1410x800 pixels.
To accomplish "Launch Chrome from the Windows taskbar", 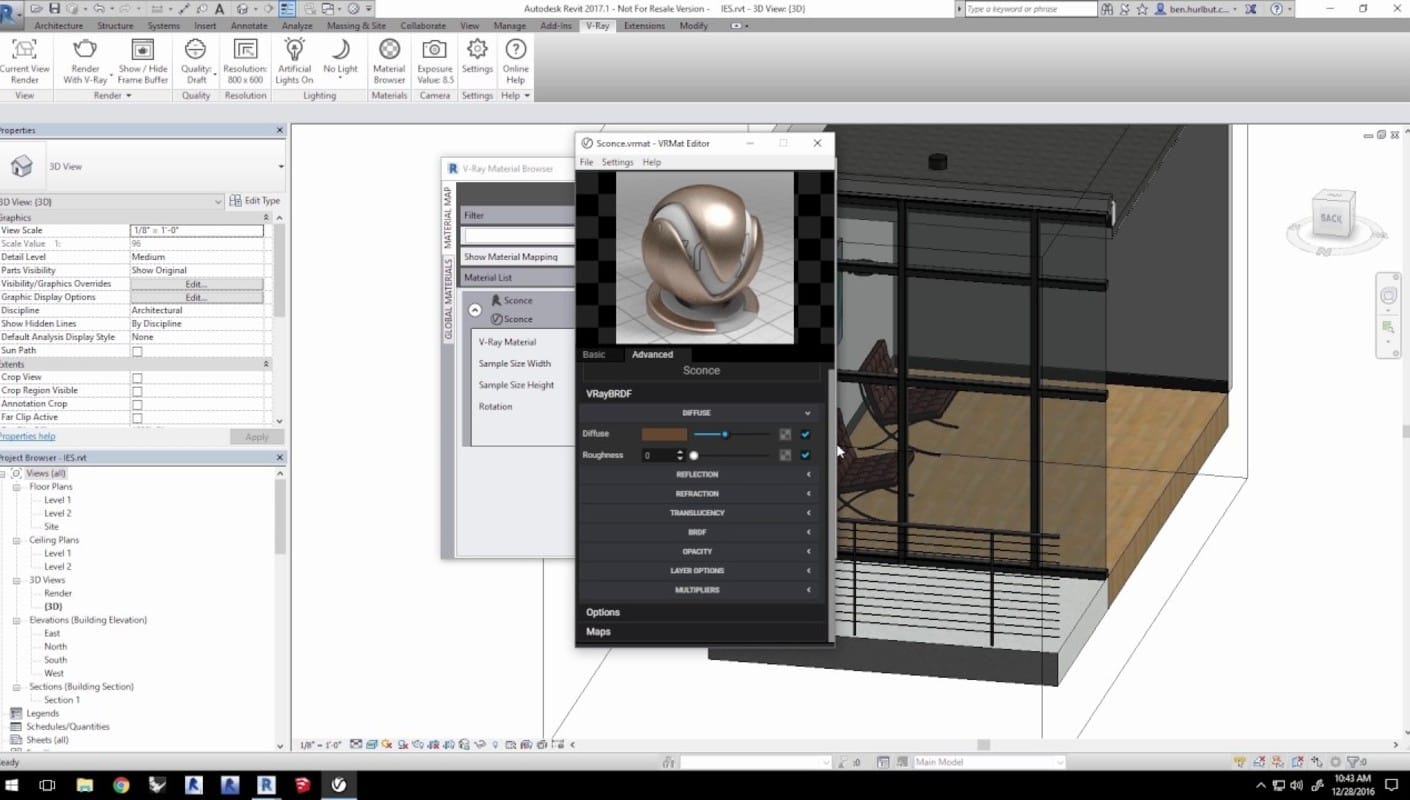I will coord(121,785).
